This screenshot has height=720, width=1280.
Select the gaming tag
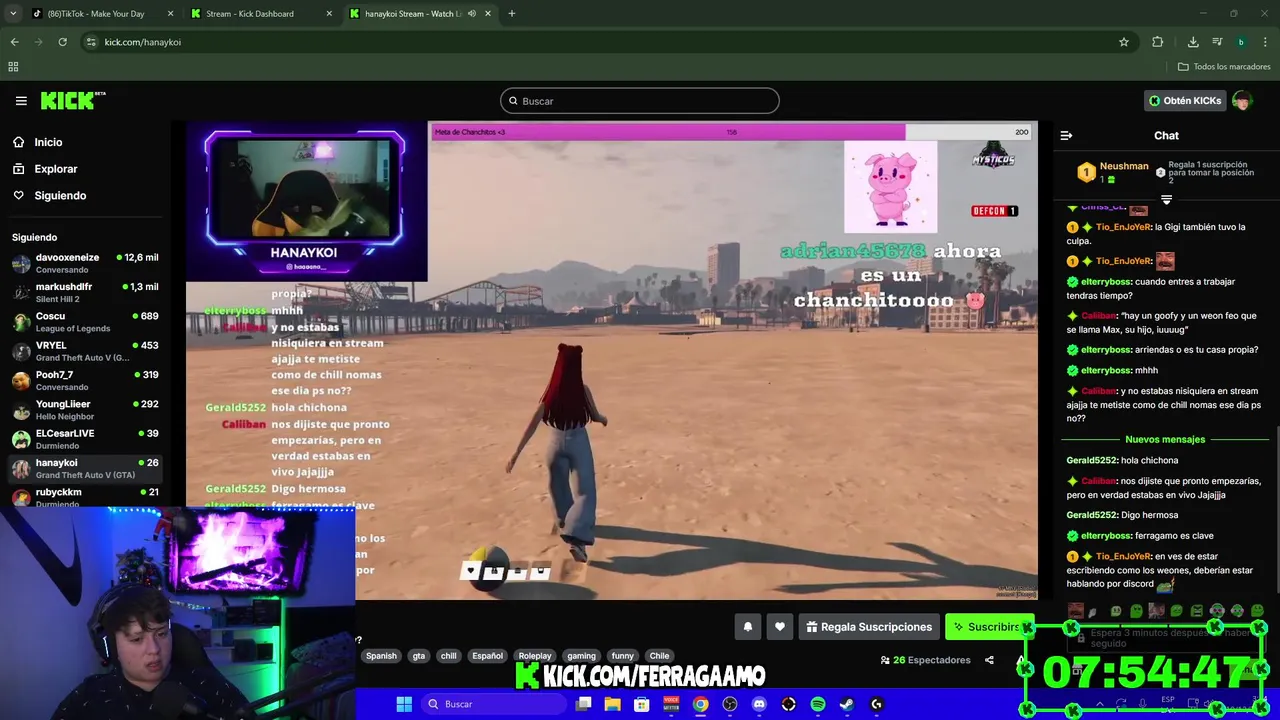point(581,656)
